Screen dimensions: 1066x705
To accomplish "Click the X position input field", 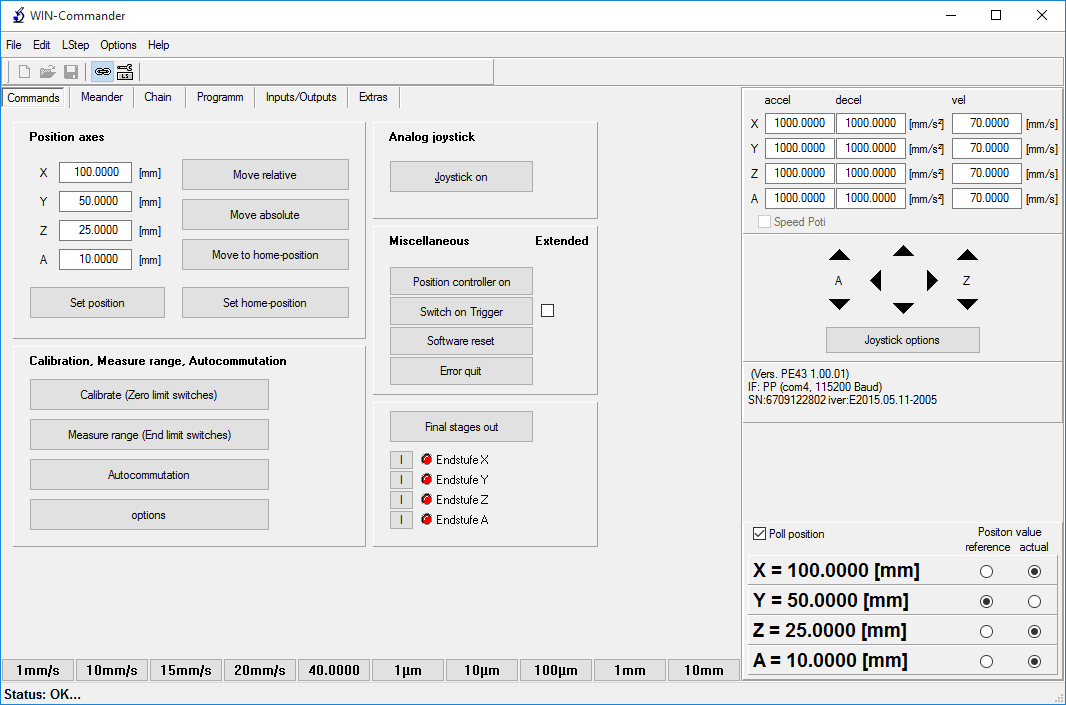I will (x=95, y=173).
